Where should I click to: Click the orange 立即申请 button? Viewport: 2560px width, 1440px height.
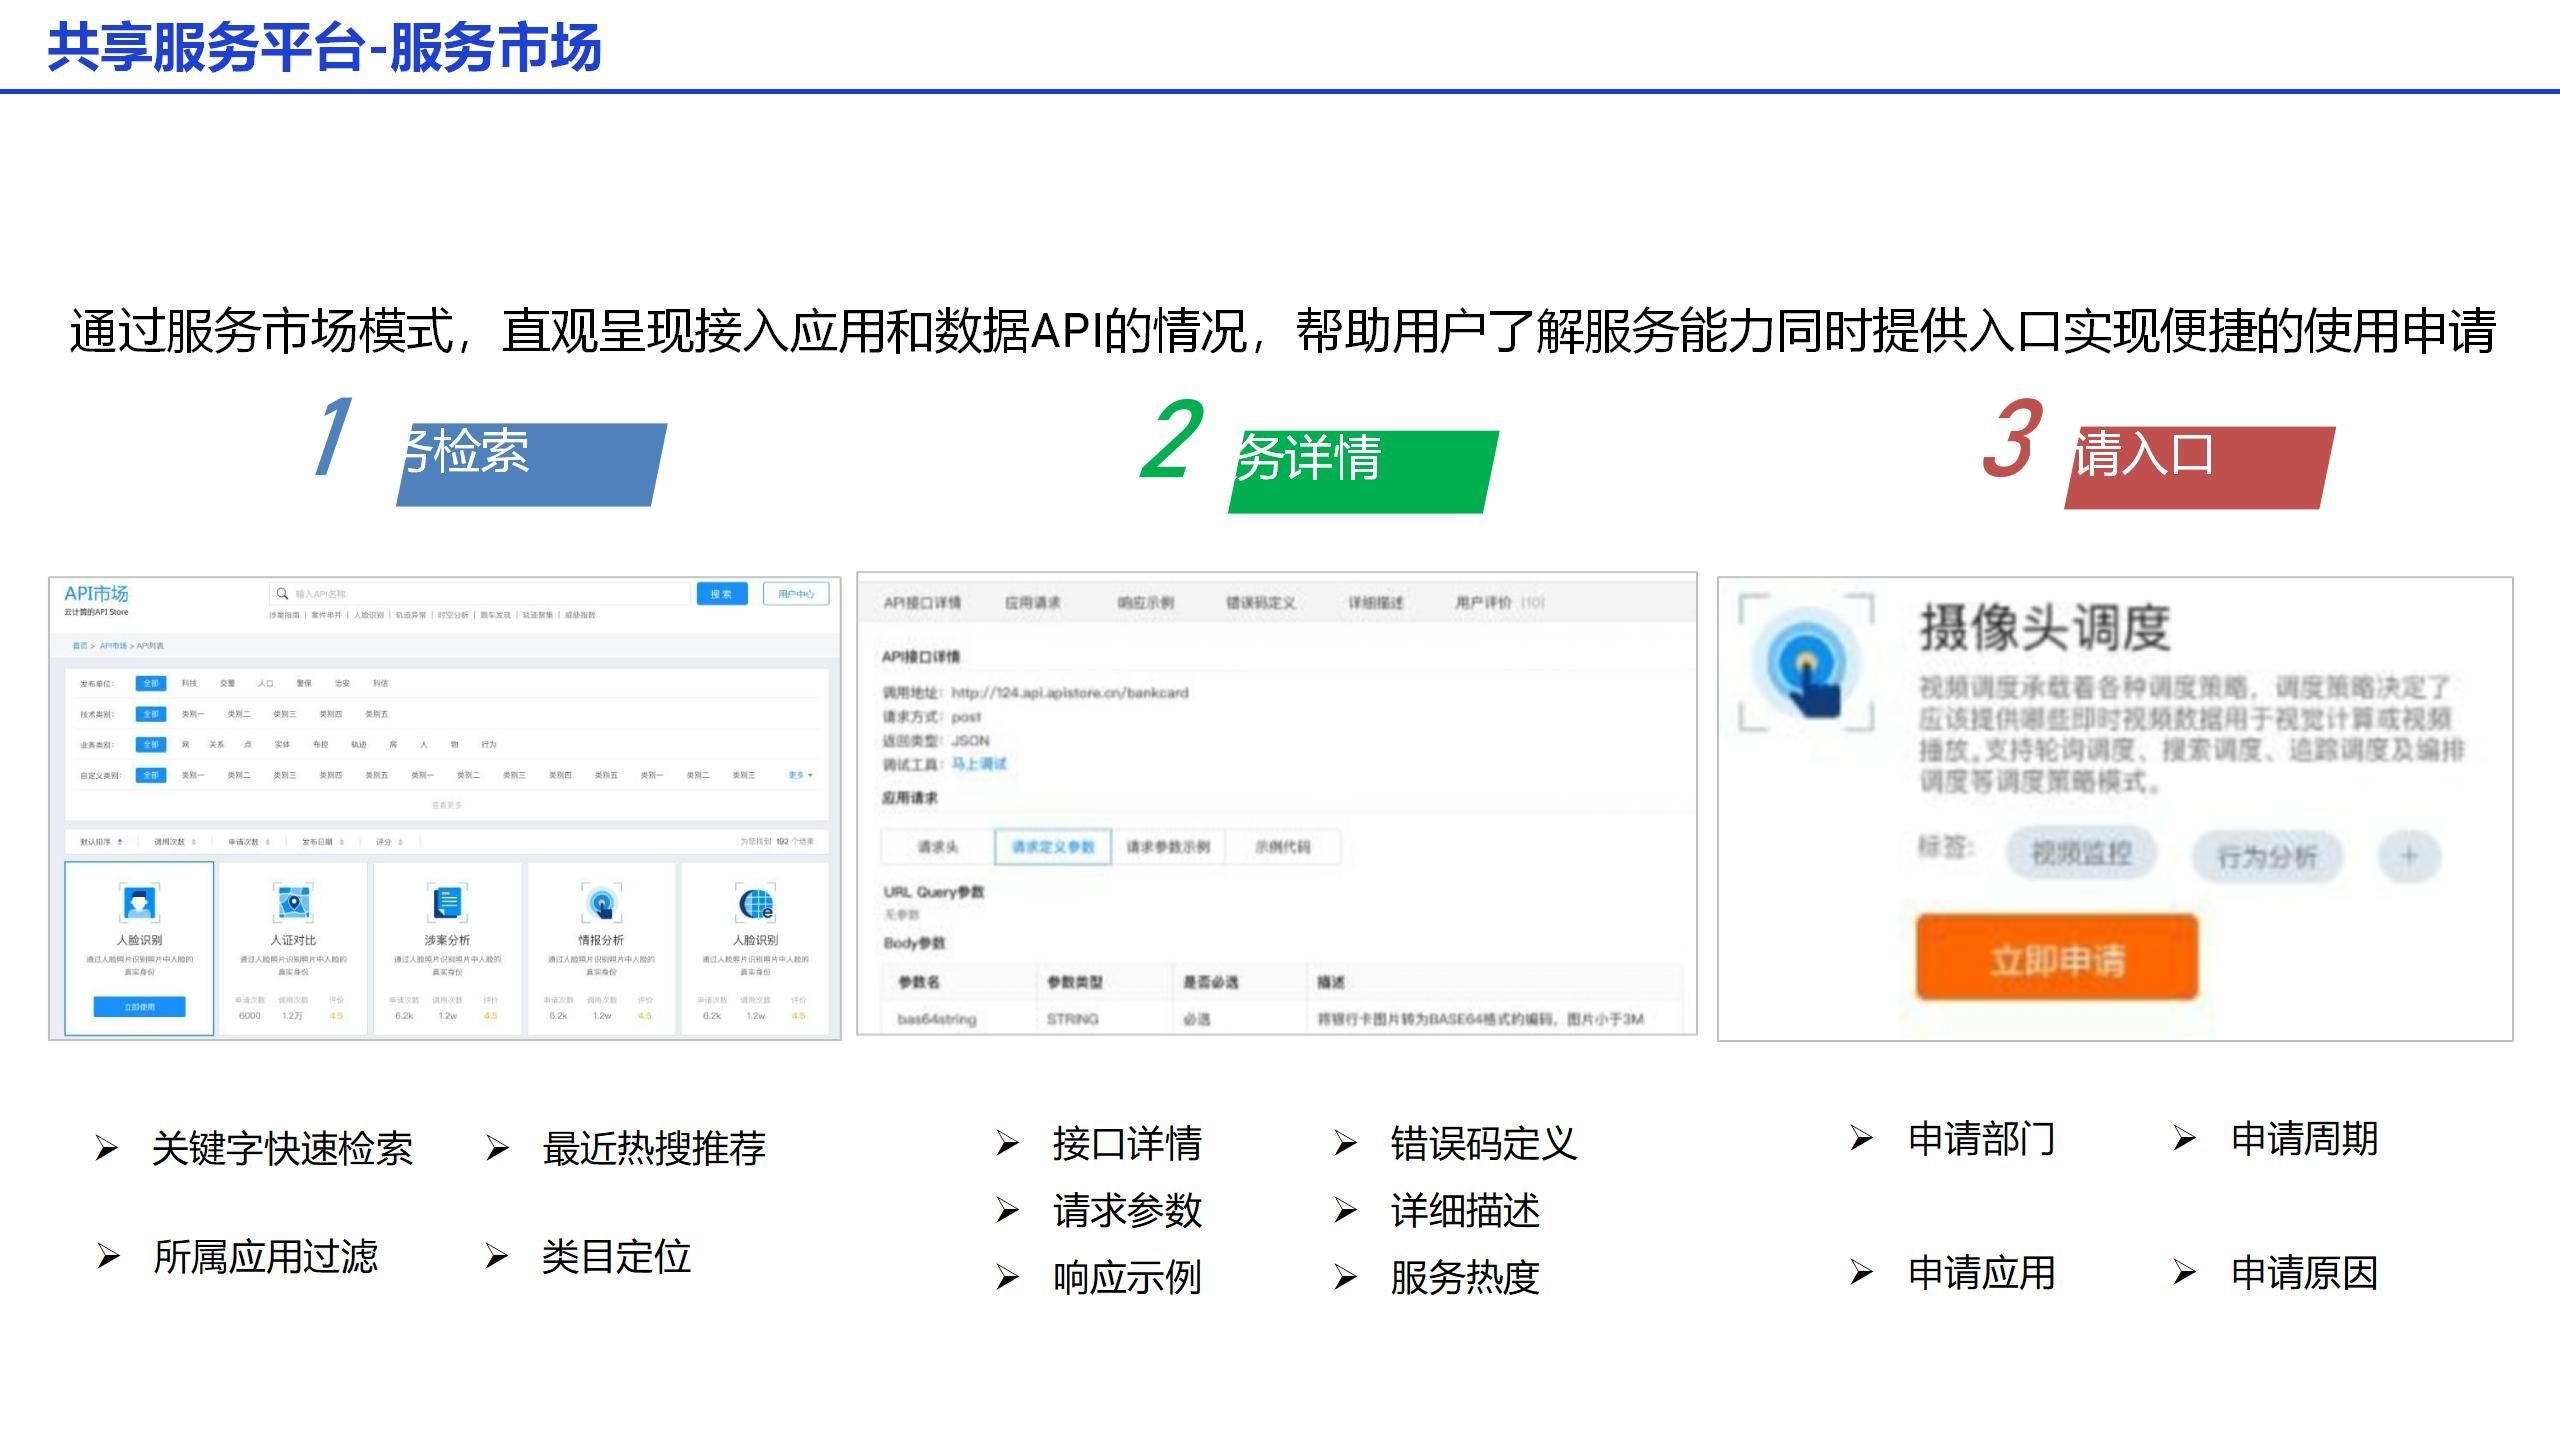pos(2056,958)
